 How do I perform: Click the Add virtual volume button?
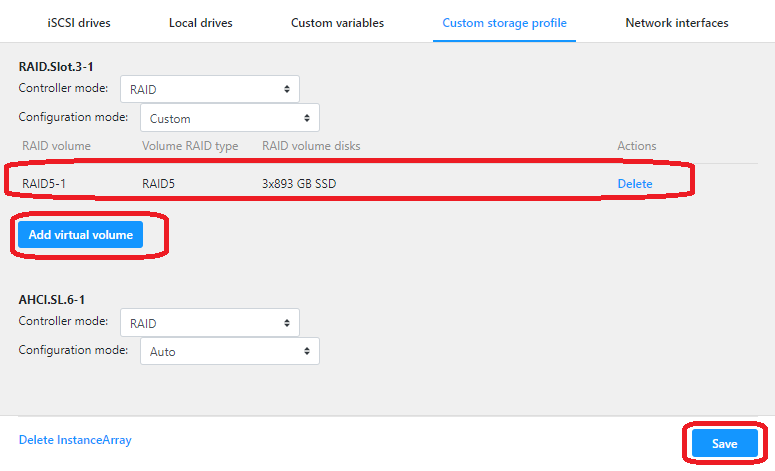coord(80,235)
